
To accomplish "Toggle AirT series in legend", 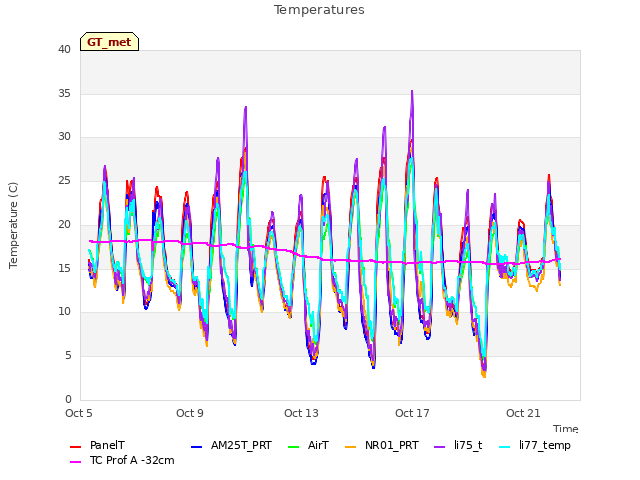I will (x=308, y=445).
